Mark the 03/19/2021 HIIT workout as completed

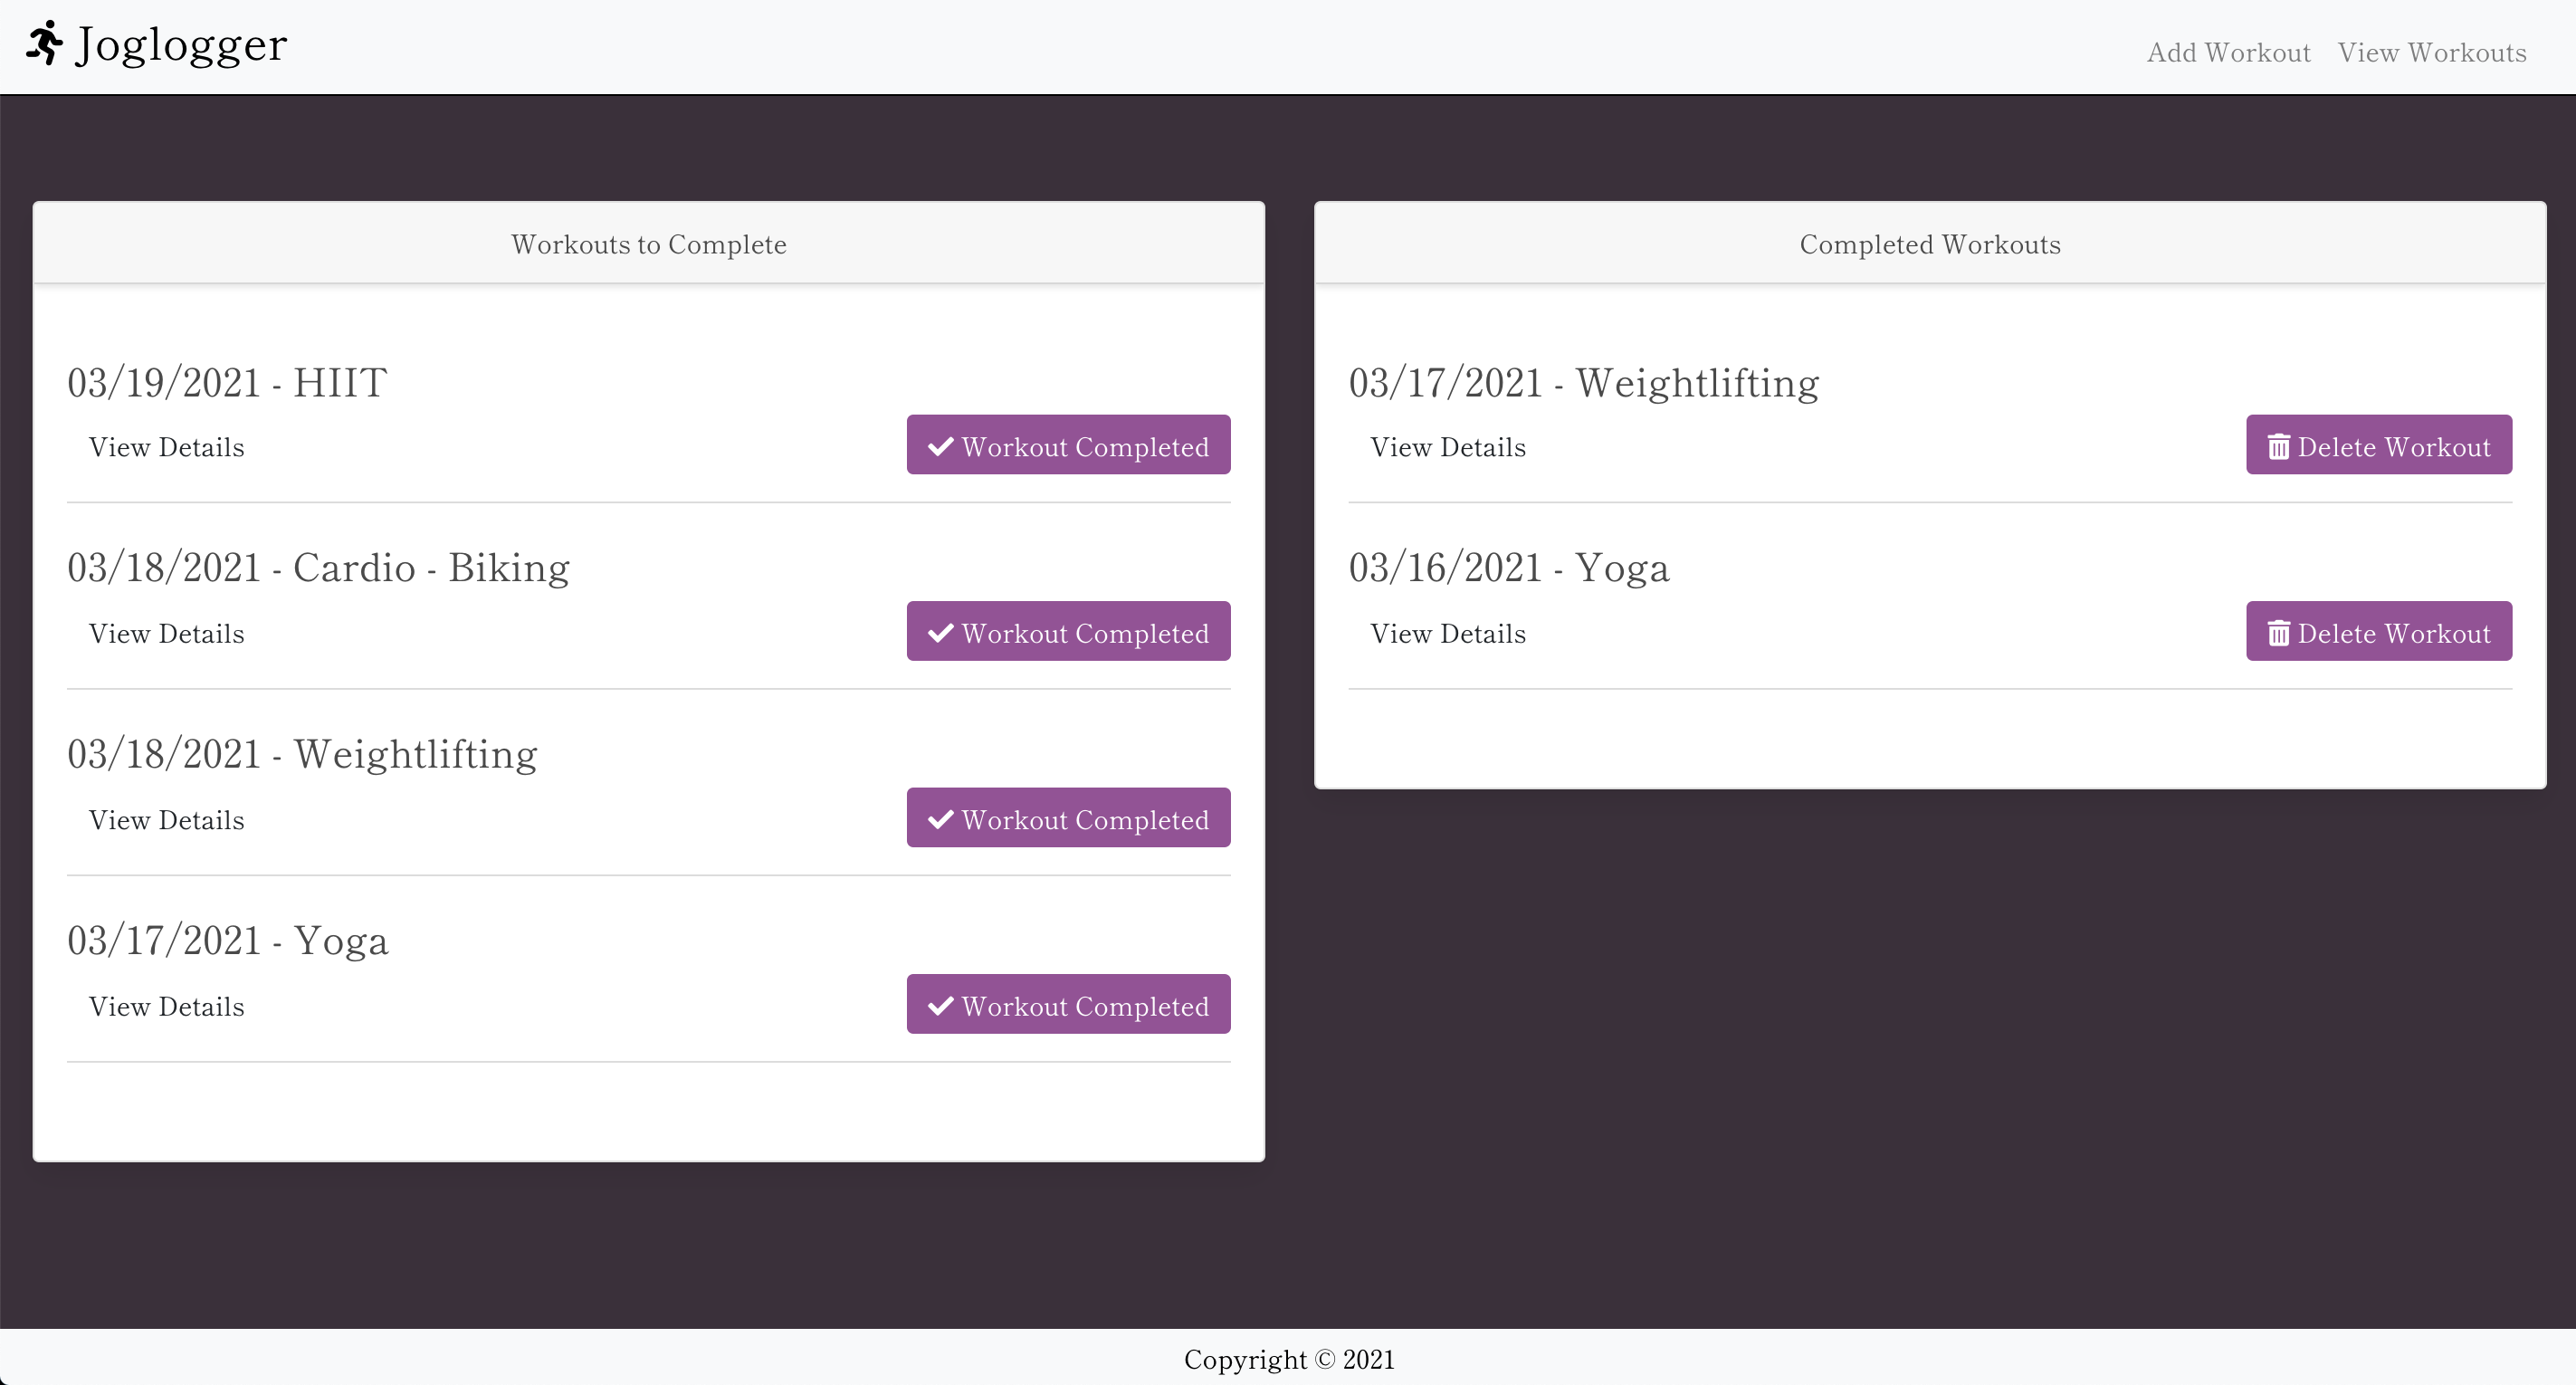coord(1068,445)
